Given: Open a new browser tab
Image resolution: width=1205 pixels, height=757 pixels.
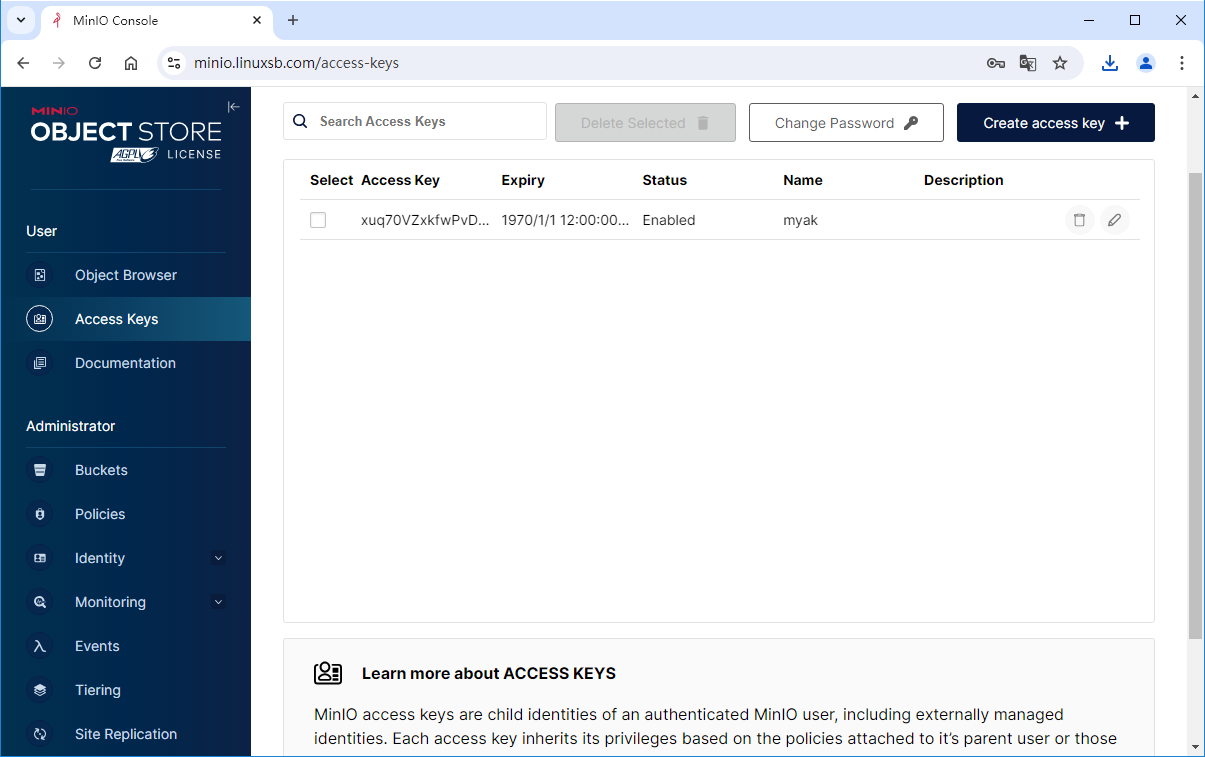Looking at the screenshot, I should coord(293,20).
